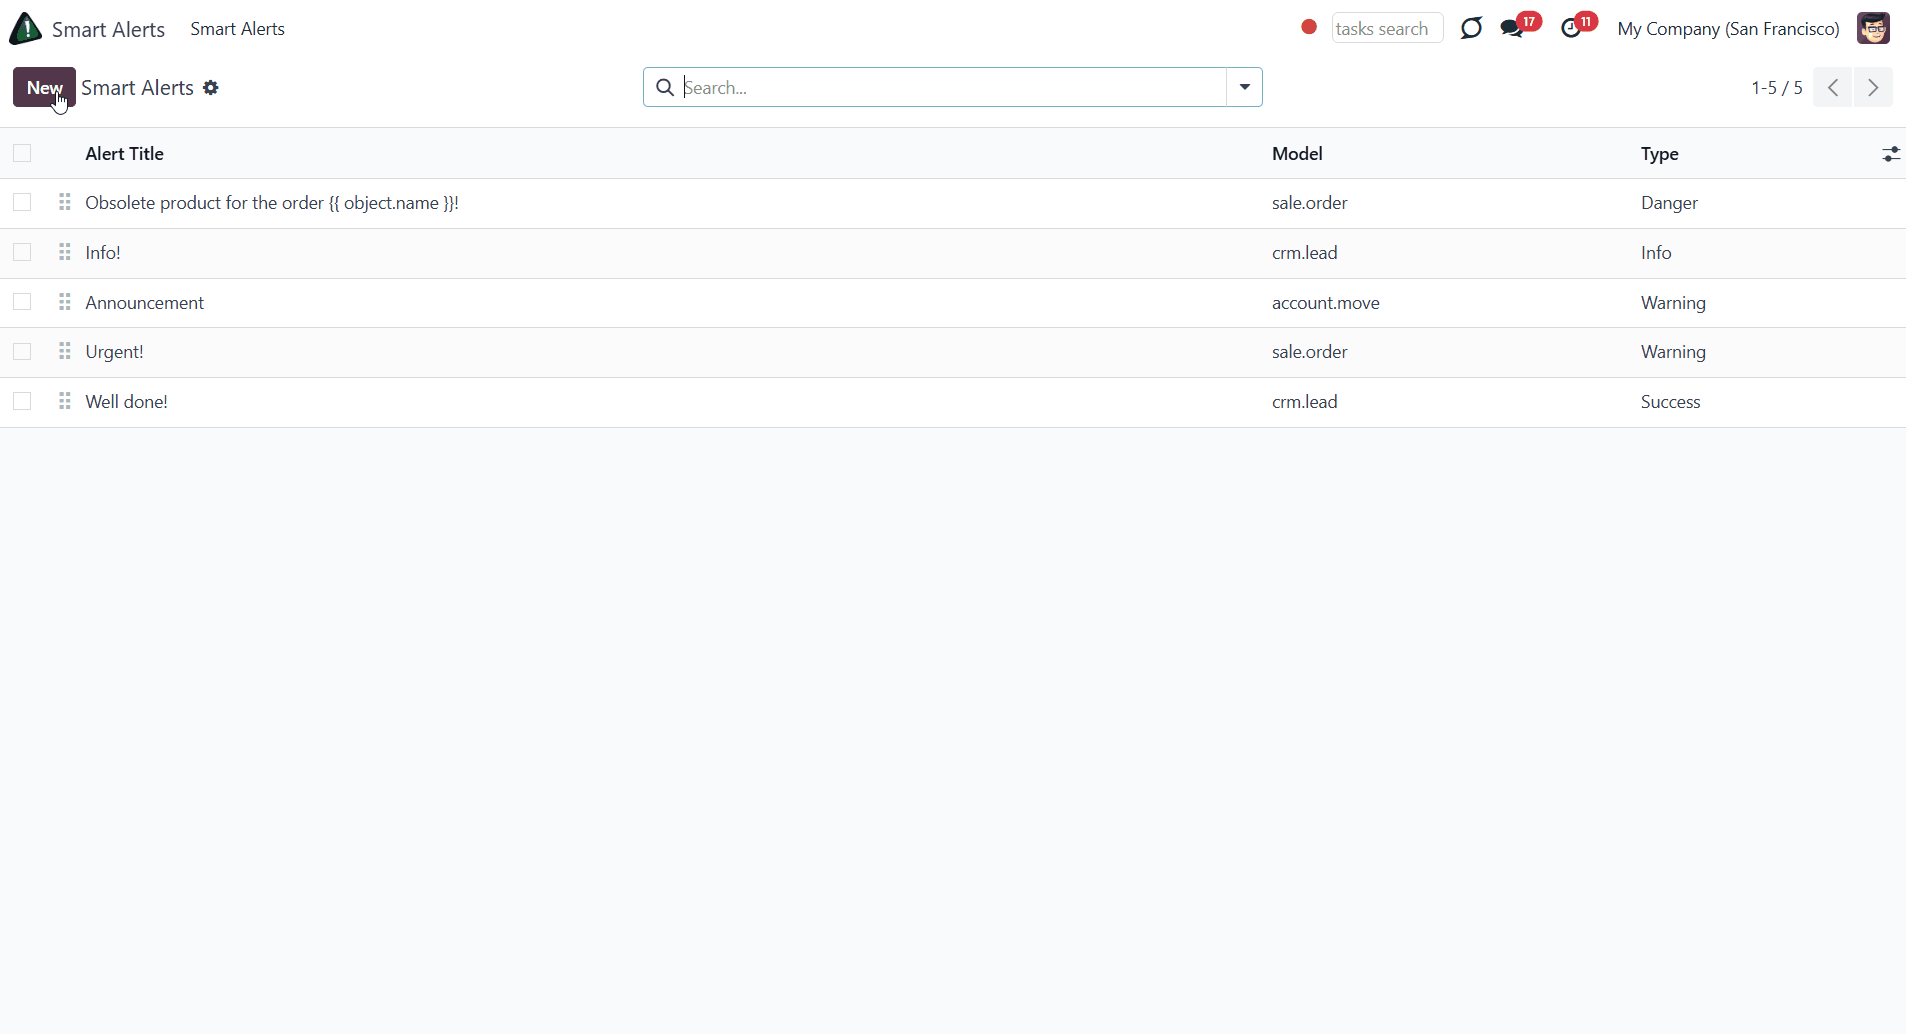Click the red recording dot icon

pos(1309,28)
